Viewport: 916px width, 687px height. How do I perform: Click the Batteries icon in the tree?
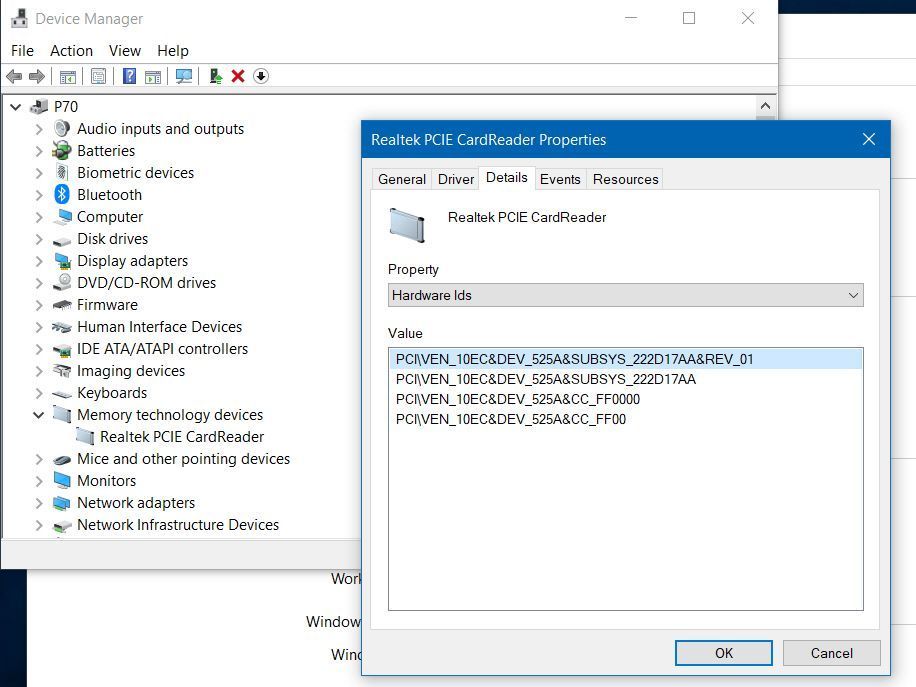62,151
